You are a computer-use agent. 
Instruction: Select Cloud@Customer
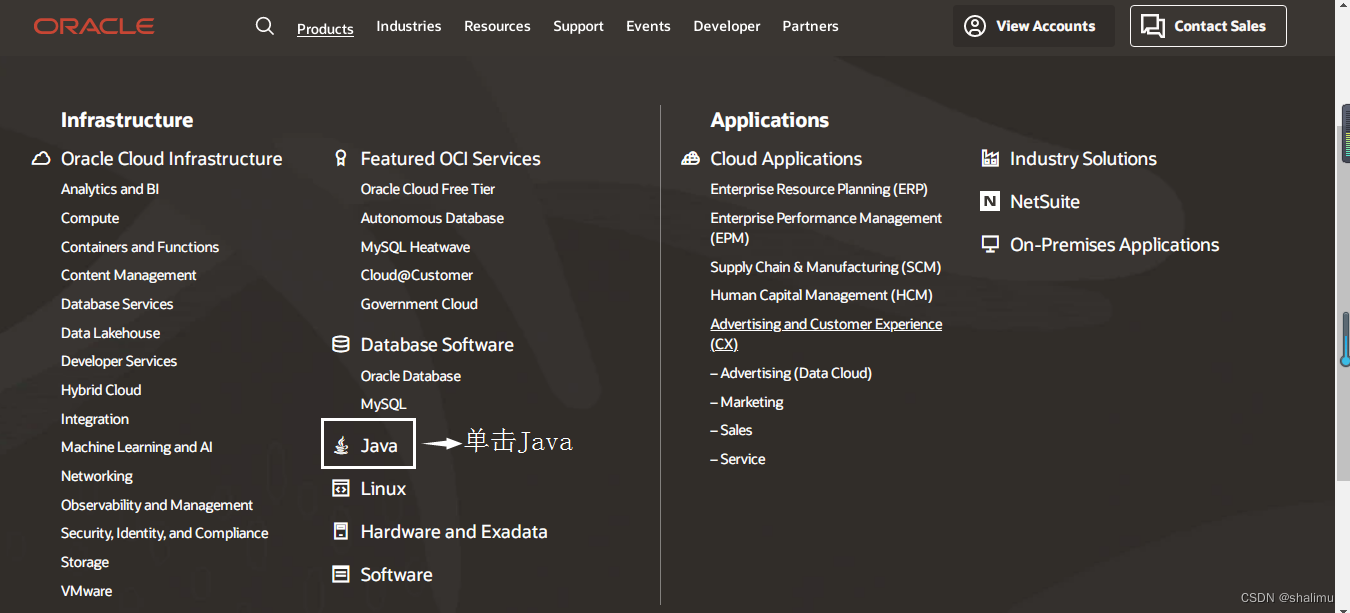coord(417,275)
